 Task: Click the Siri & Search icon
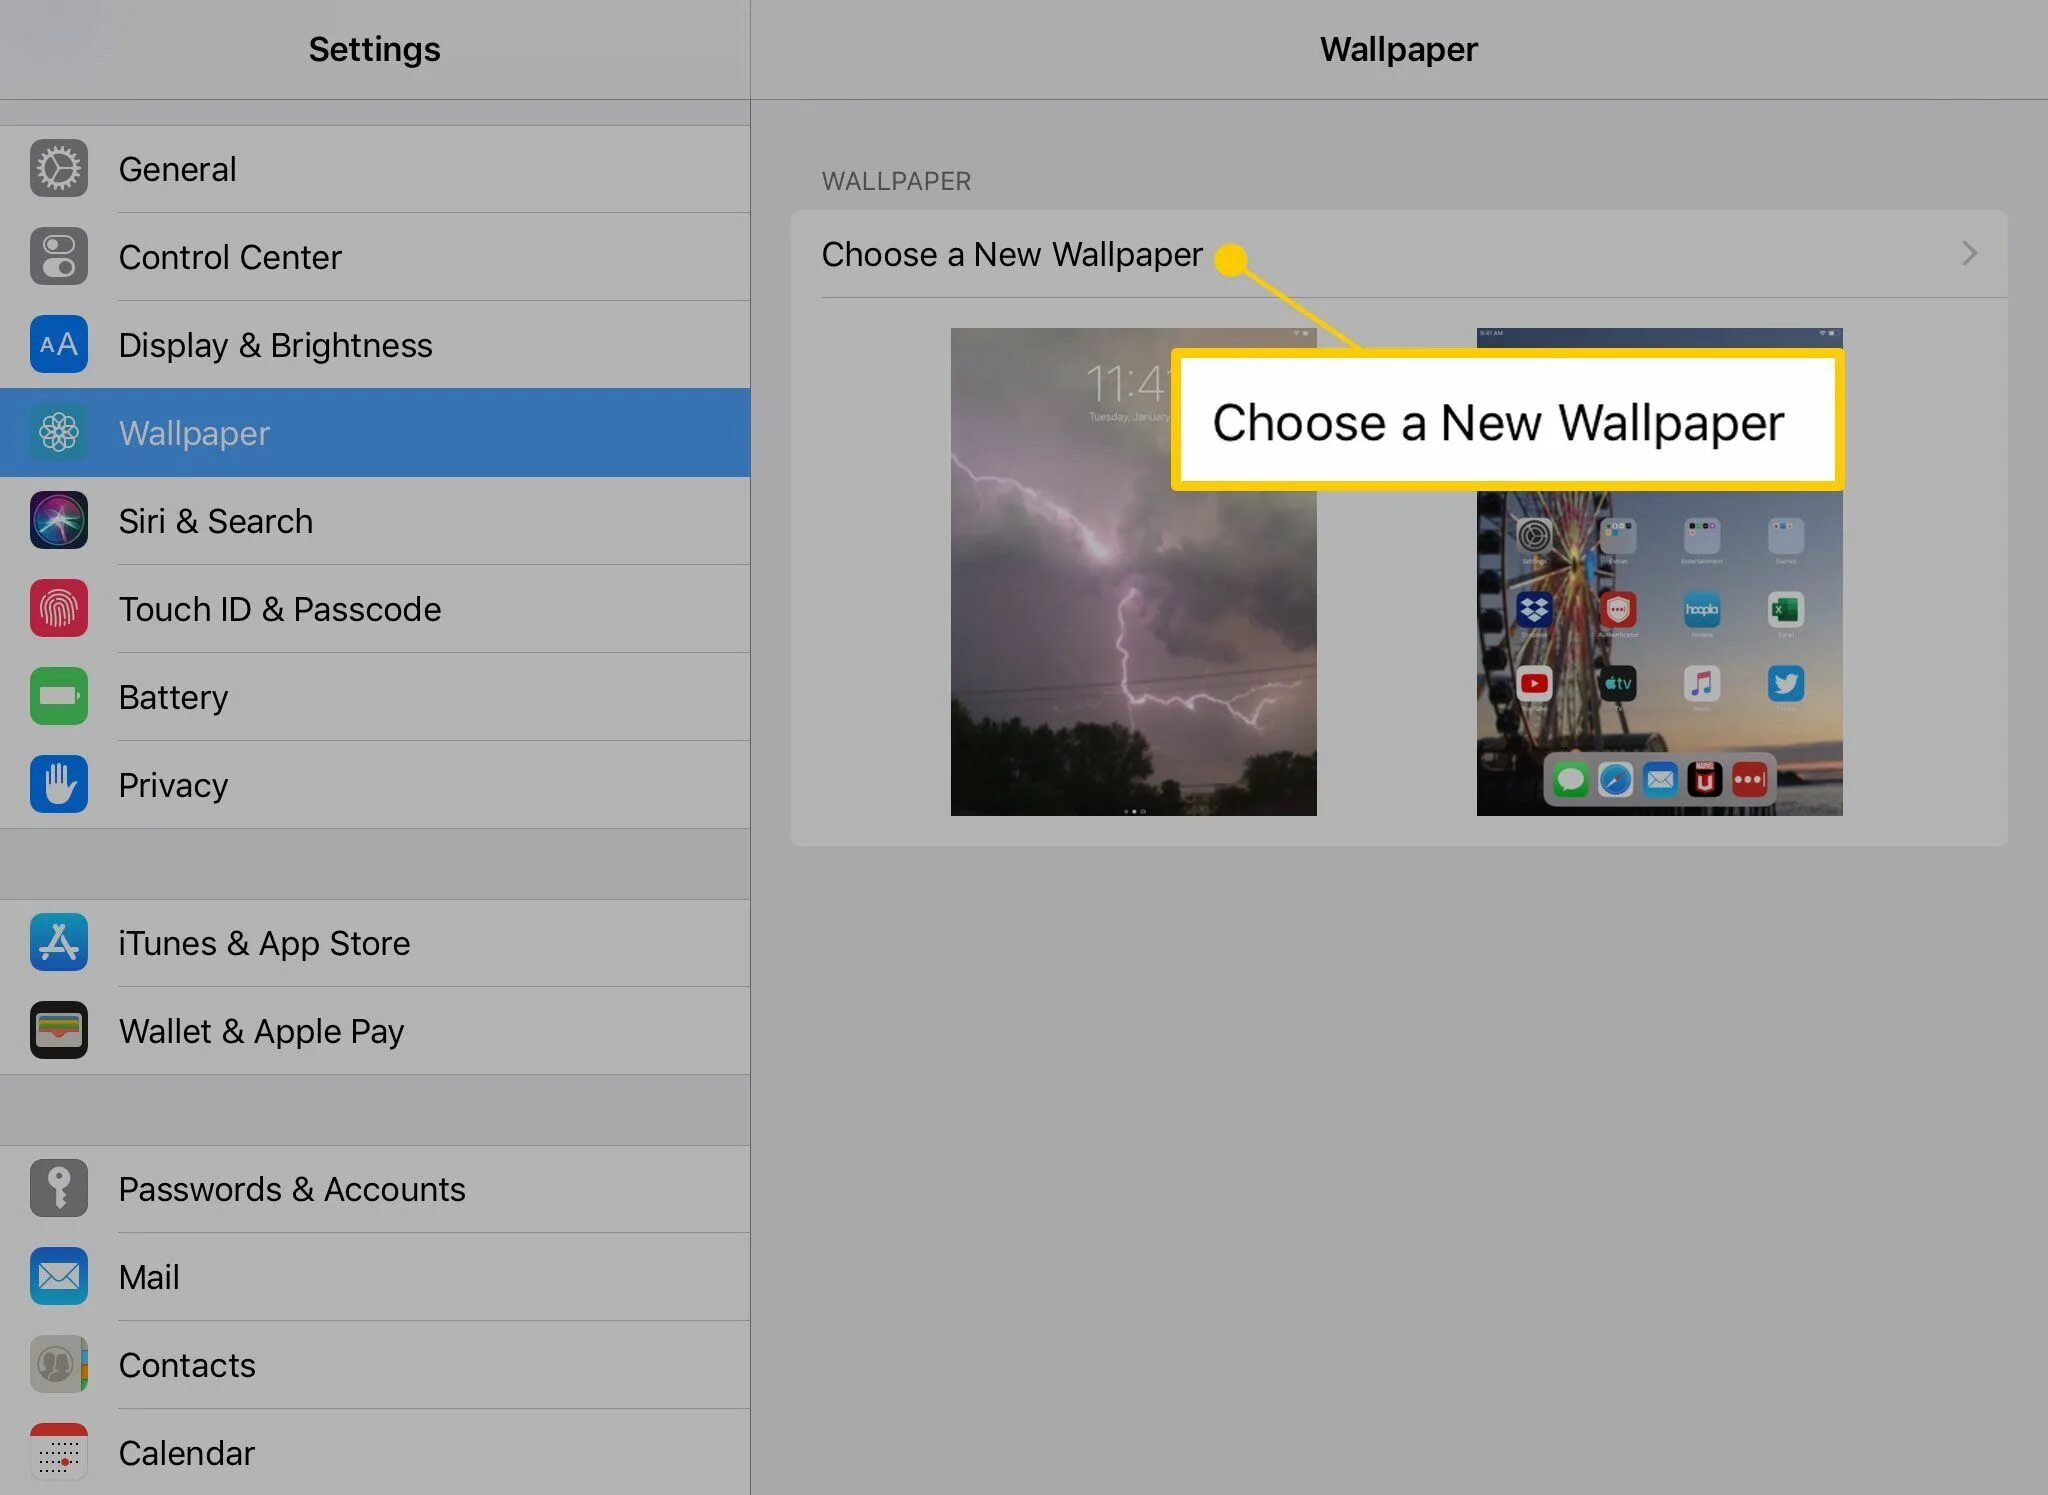coord(58,521)
